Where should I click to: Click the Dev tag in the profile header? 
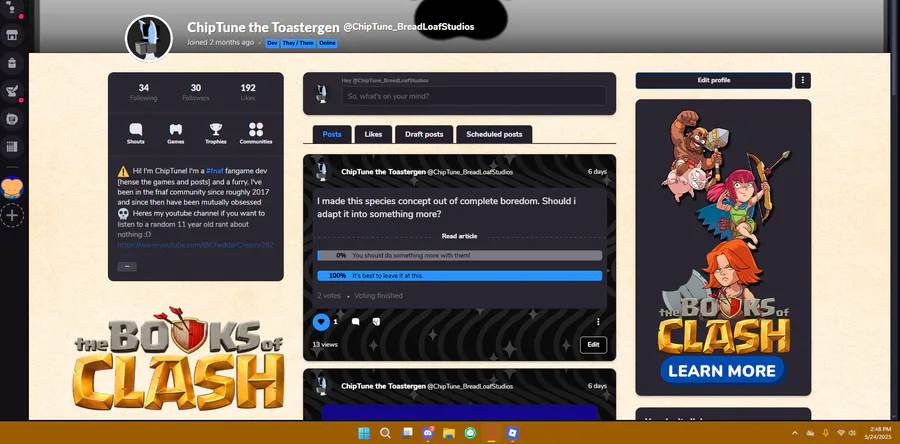(272, 43)
